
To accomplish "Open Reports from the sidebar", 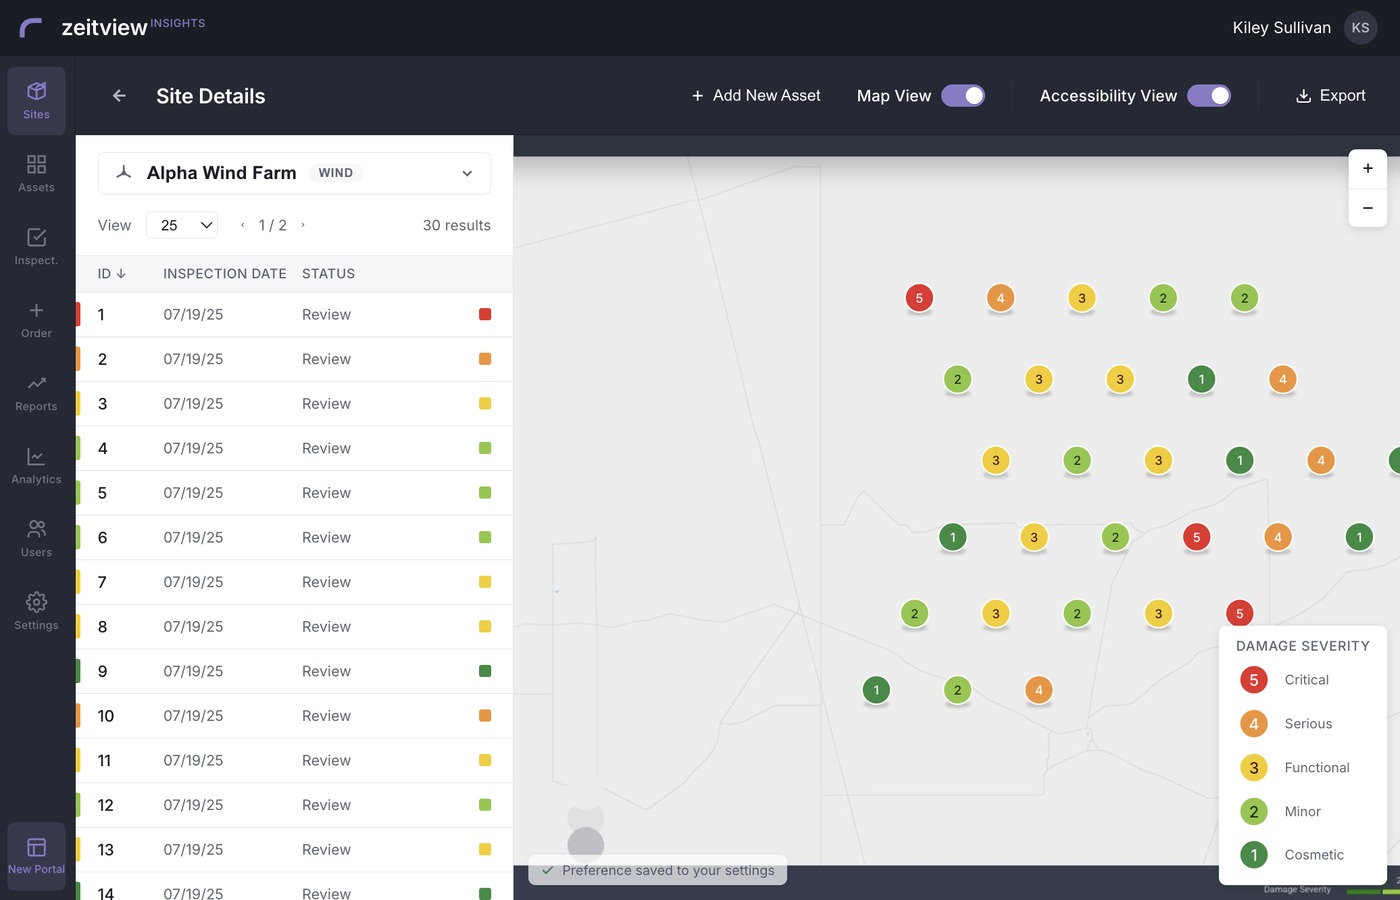I will pyautogui.click(x=36, y=393).
